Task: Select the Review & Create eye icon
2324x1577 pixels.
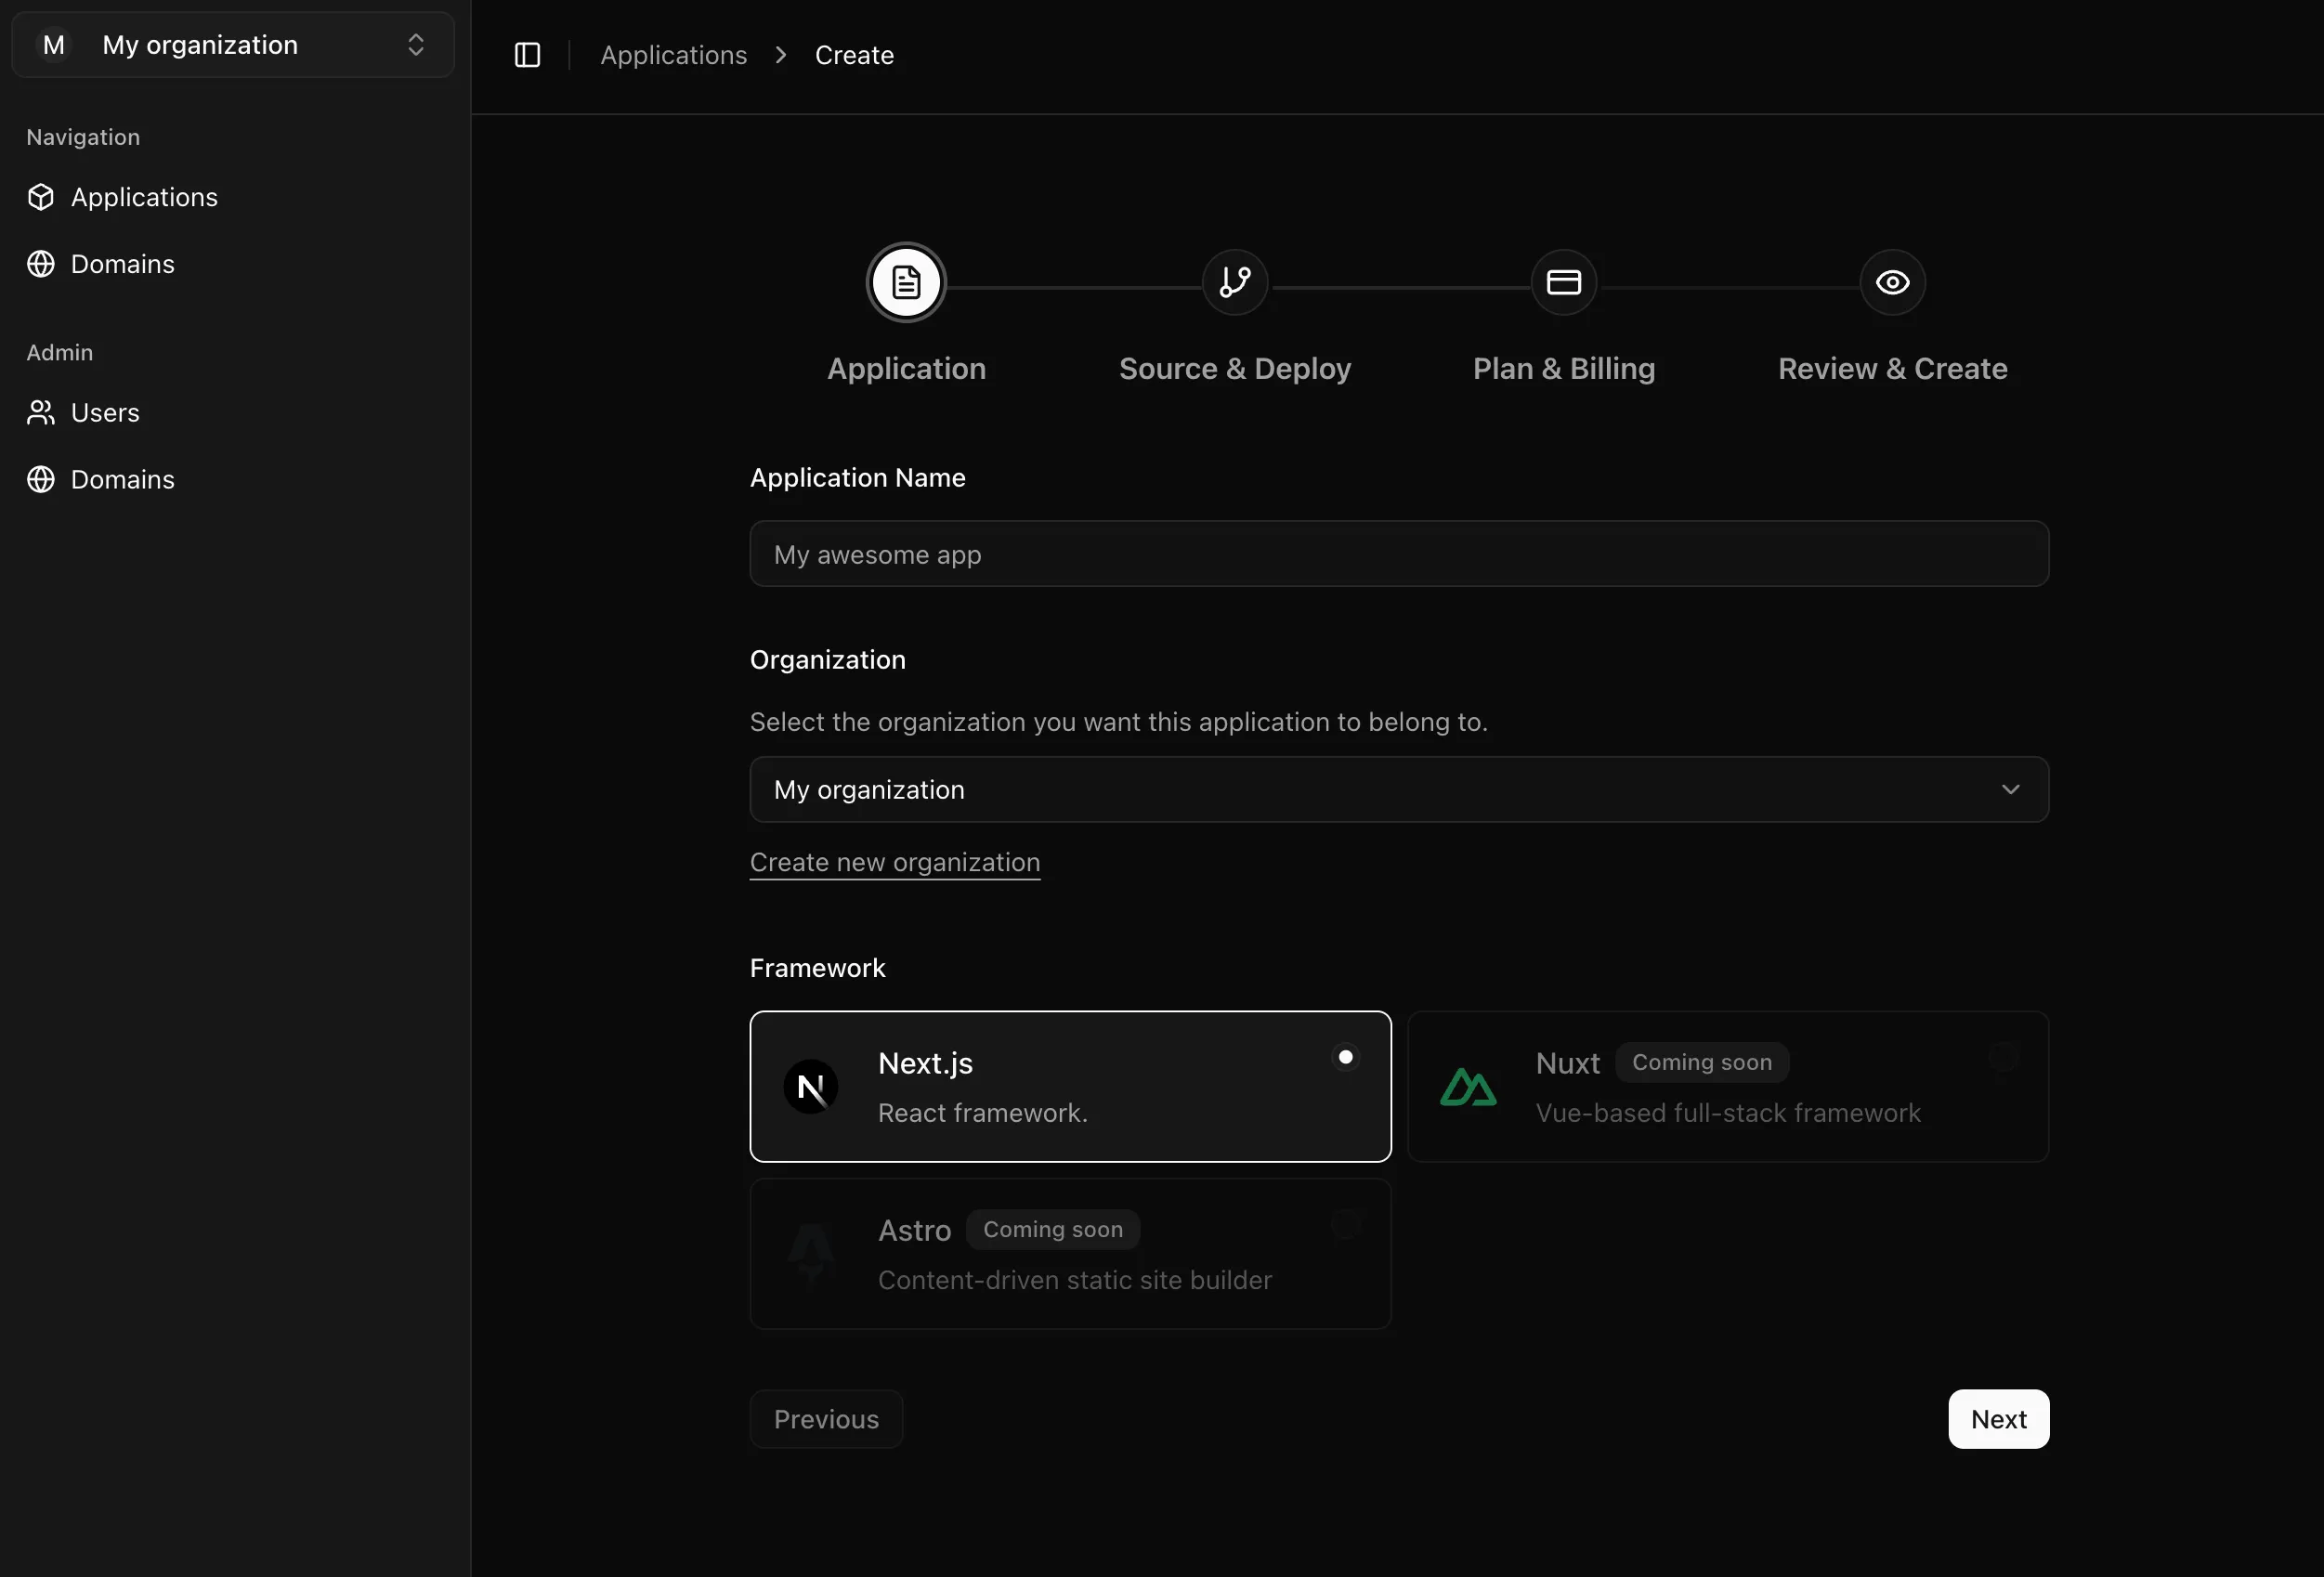Action: coord(1892,283)
